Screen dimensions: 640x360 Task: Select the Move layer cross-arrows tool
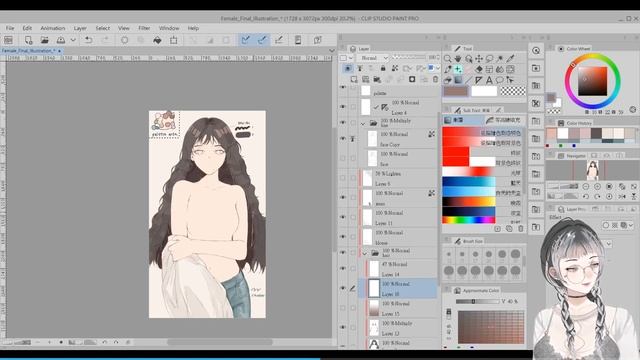tap(479, 59)
